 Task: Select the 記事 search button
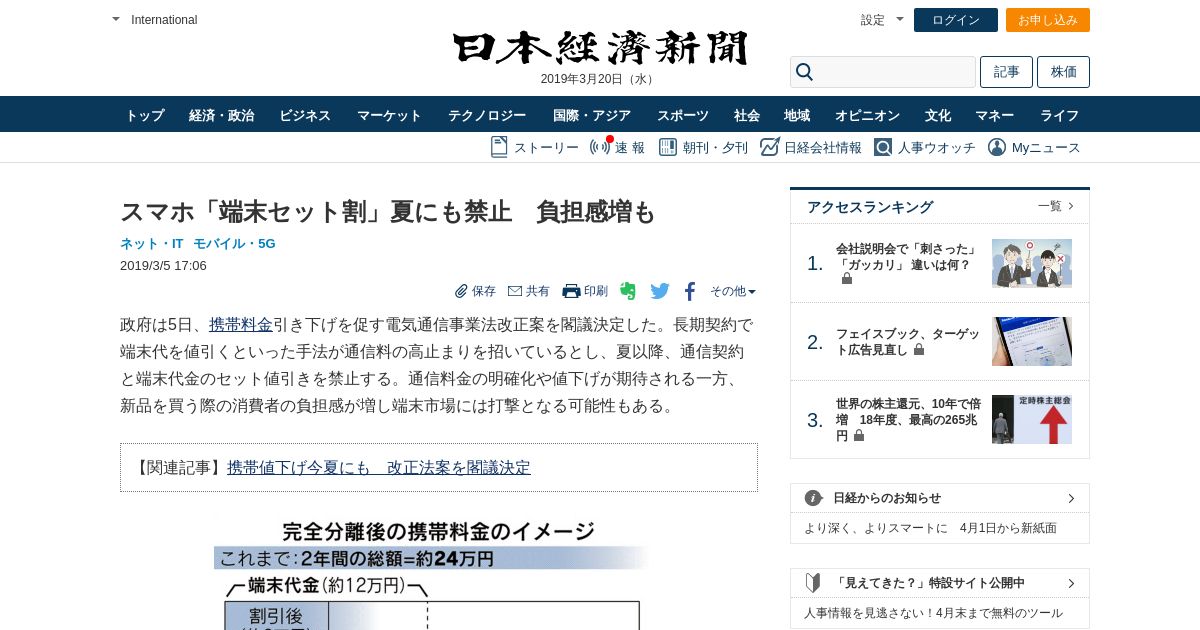click(x=1006, y=72)
